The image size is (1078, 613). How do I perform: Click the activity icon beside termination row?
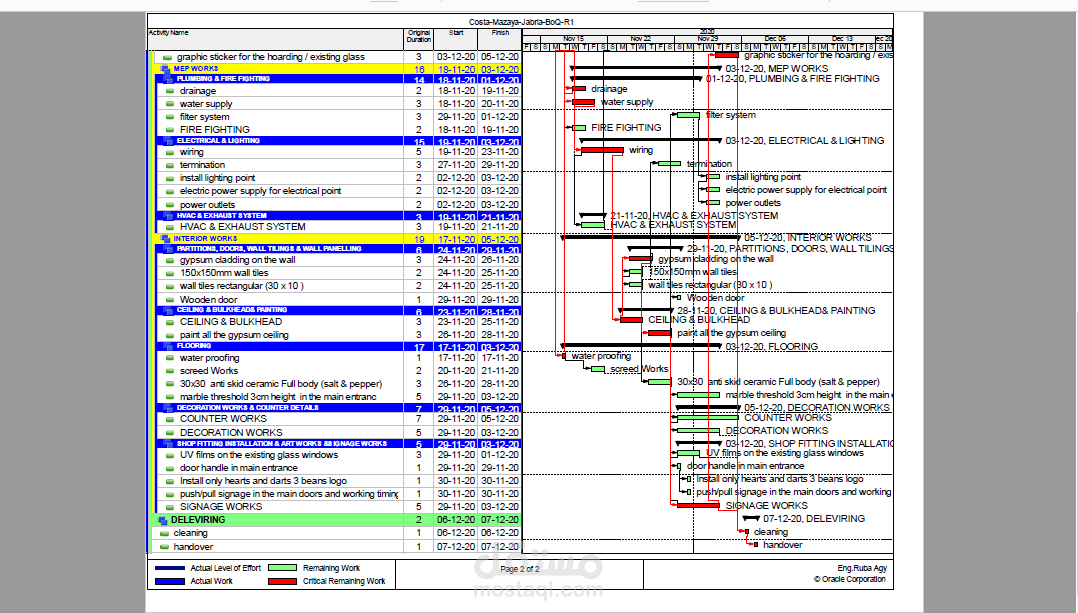pos(170,165)
